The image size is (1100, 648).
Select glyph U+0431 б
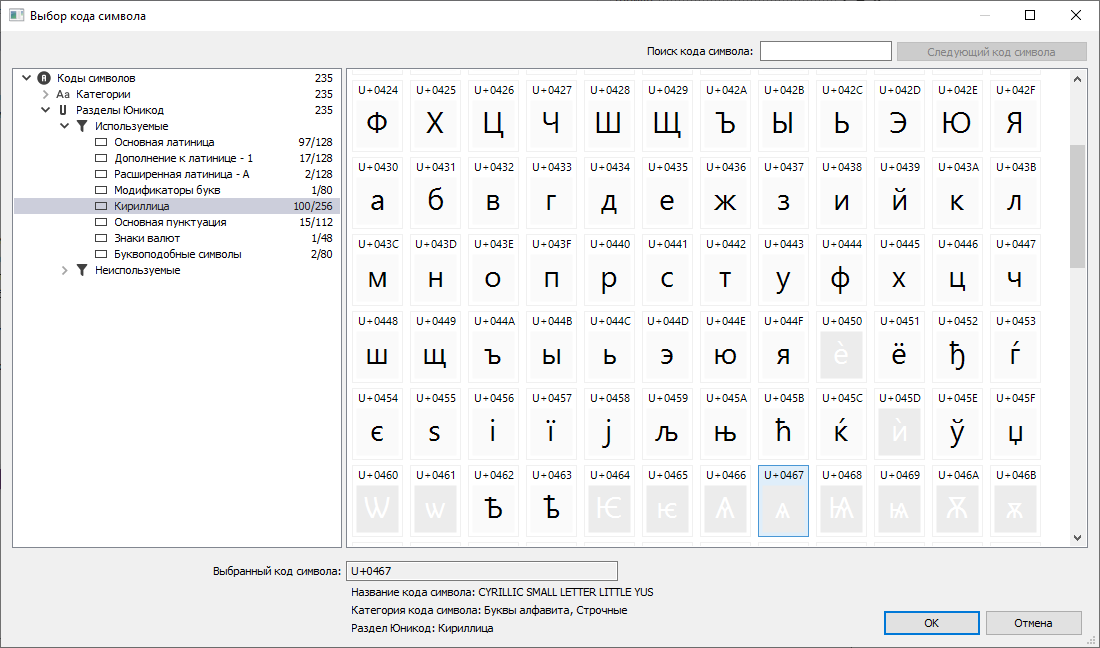pyautogui.click(x=436, y=193)
